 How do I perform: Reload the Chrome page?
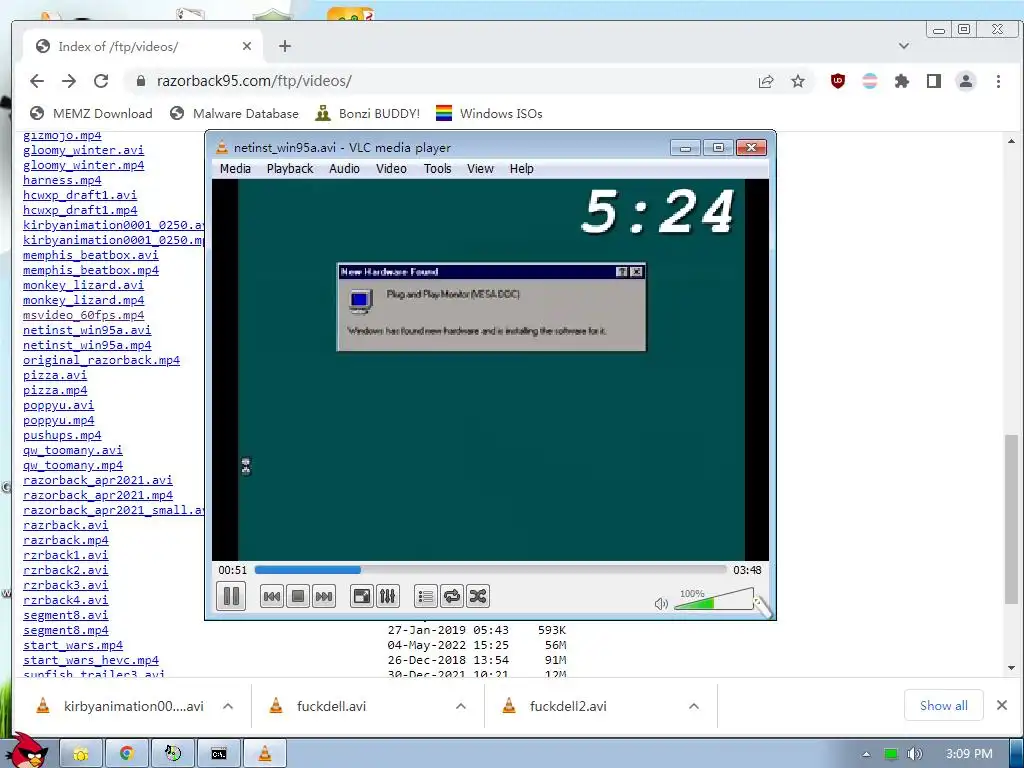click(101, 81)
